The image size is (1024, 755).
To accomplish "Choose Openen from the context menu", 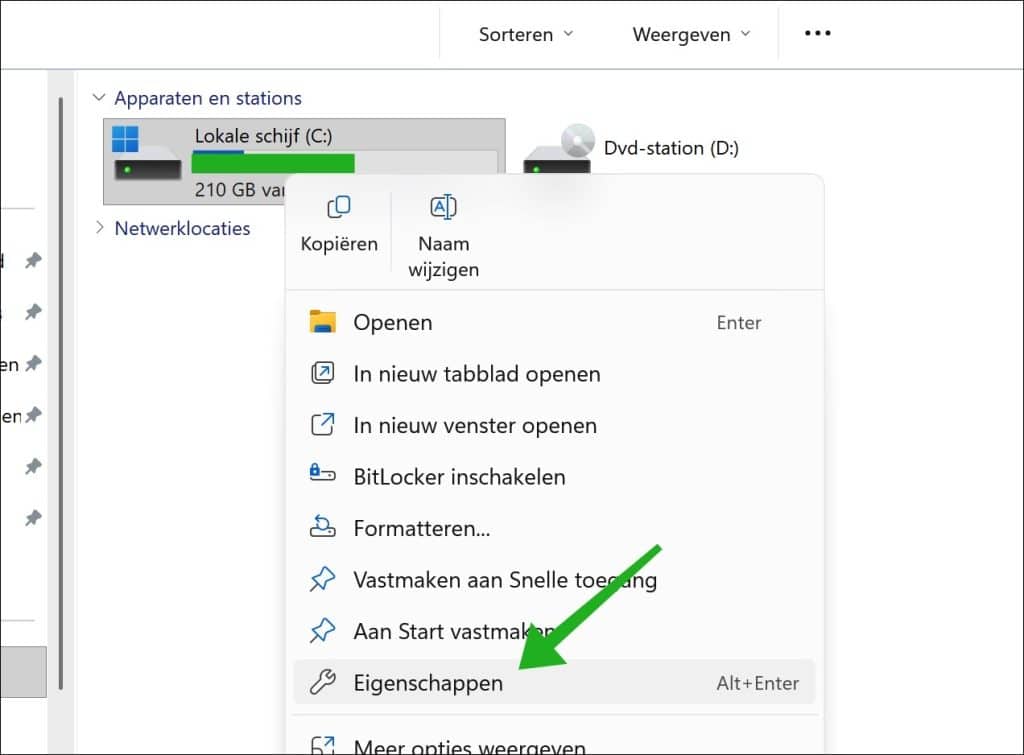I will [392, 322].
